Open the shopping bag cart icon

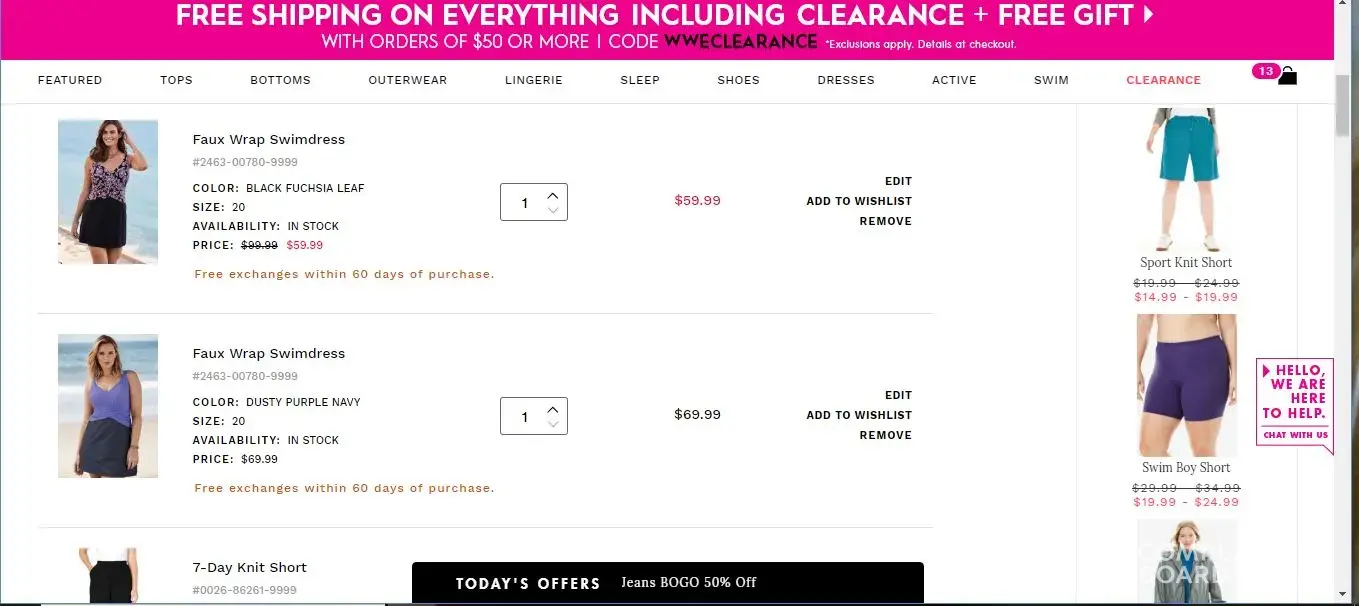[1287, 76]
